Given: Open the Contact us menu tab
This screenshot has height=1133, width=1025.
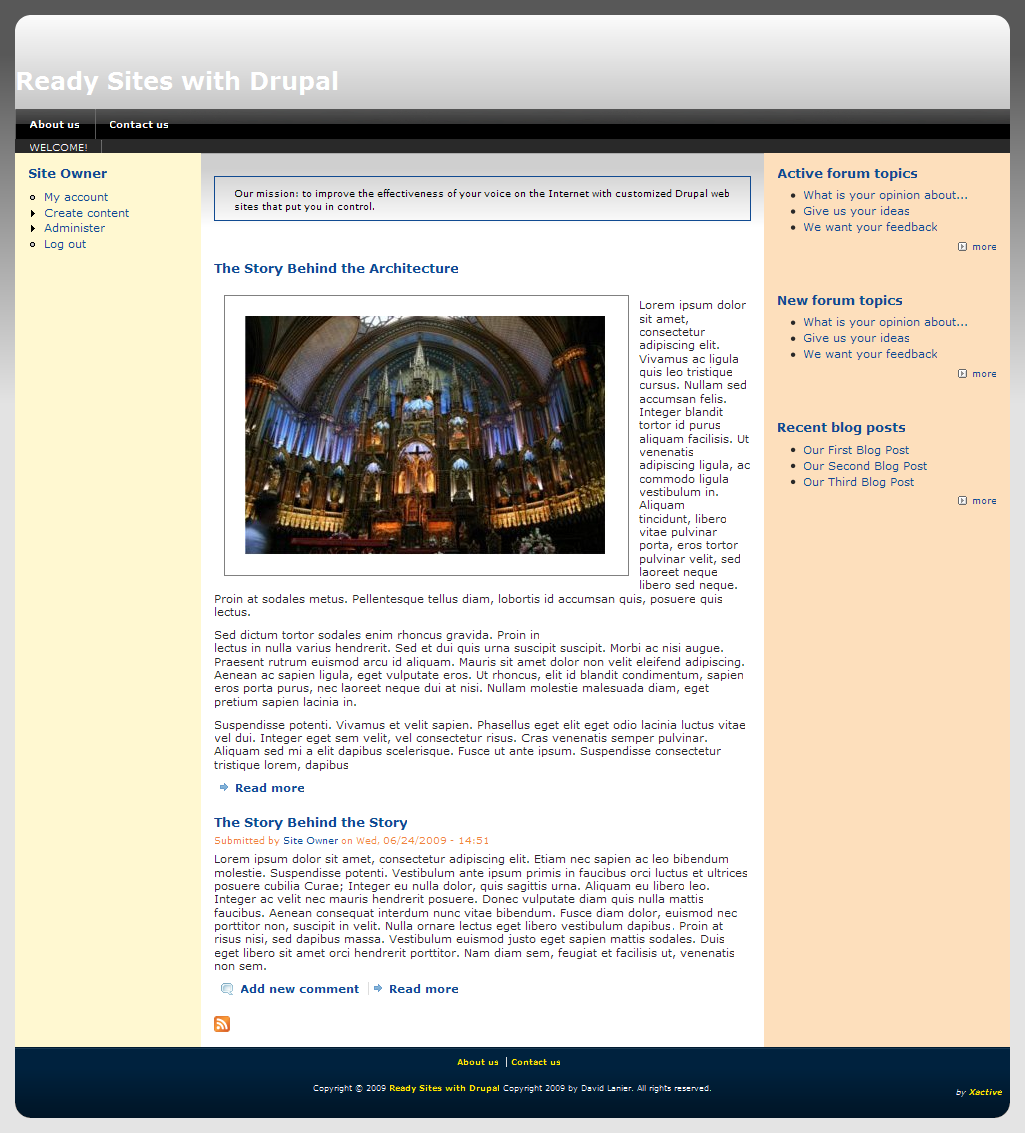Looking at the screenshot, I should coord(138,125).
